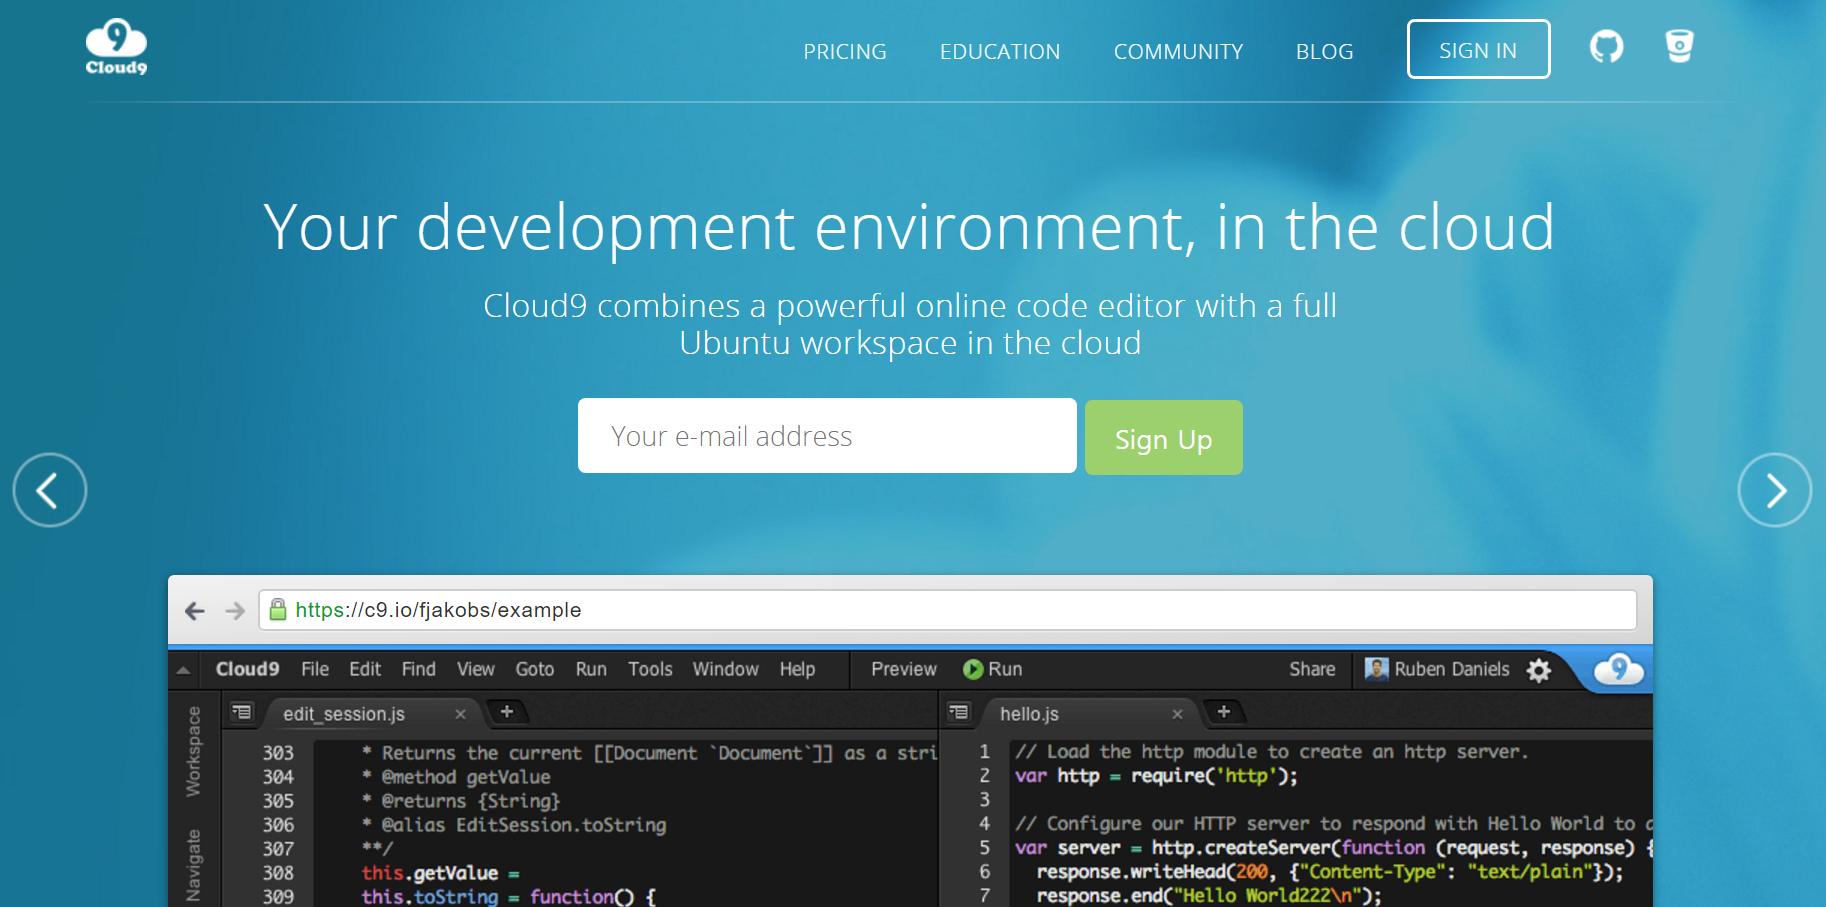
Task: Open the File menu
Action: point(315,669)
